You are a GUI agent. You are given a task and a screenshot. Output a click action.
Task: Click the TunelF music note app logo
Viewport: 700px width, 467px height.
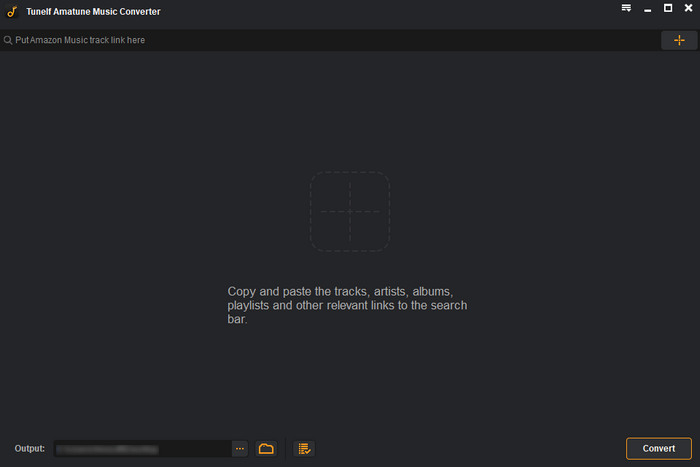click(12, 12)
